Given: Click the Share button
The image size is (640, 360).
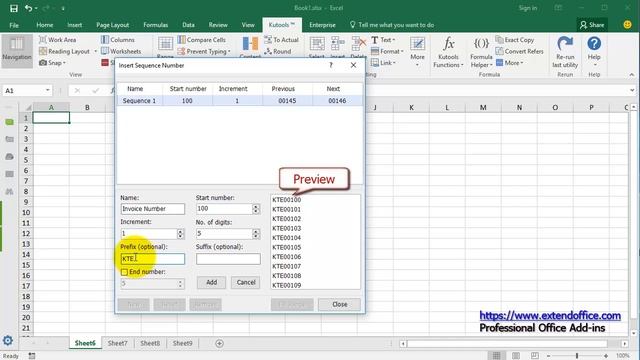Looking at the screenshot, I should (592, 25).
